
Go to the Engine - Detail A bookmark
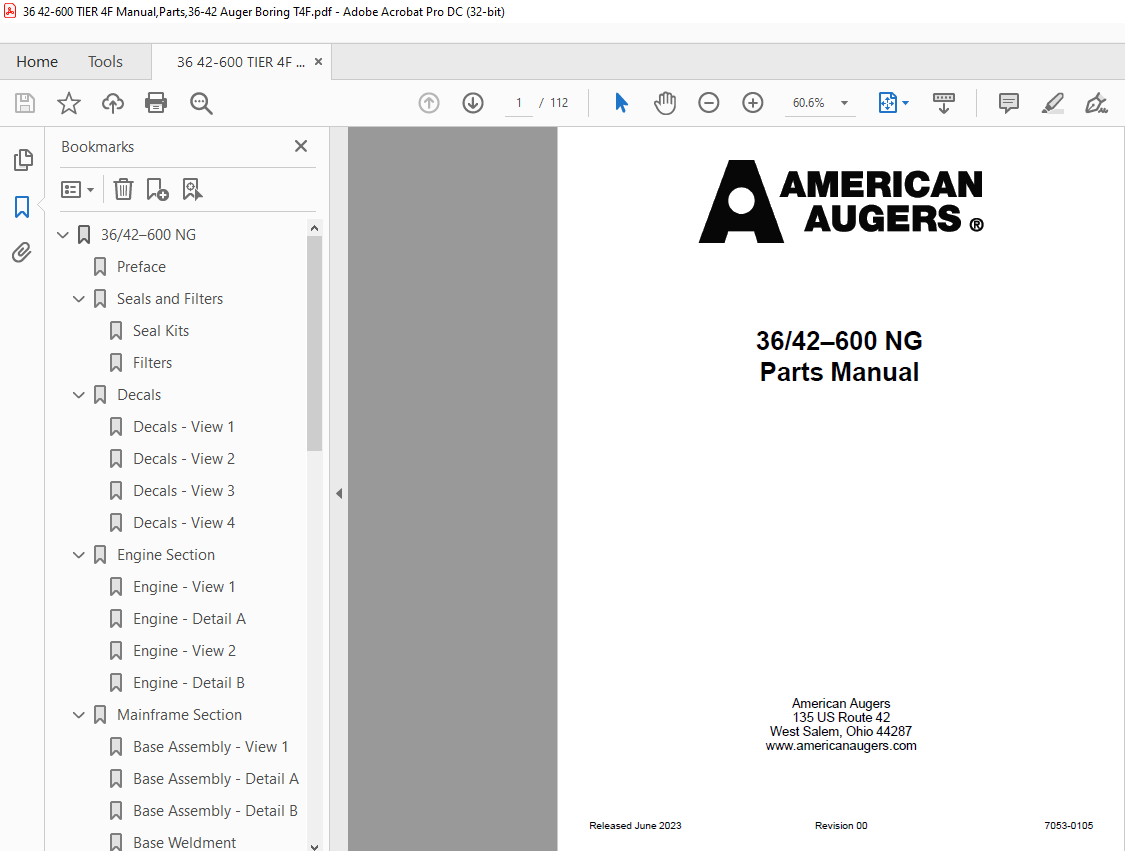pyautogui.click(x=189, y=619)
